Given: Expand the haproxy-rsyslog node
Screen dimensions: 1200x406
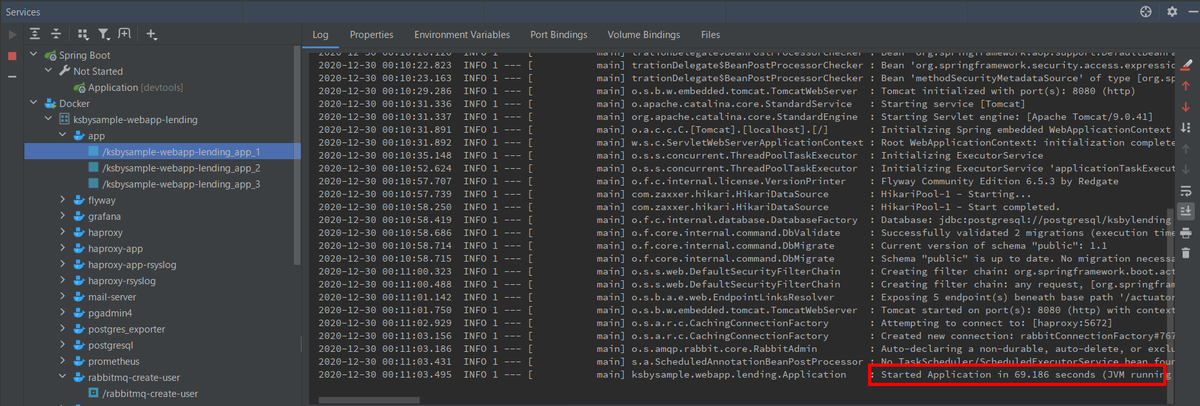Looking at the screenshot, I should pyautogui.click(x=63, y=280).
